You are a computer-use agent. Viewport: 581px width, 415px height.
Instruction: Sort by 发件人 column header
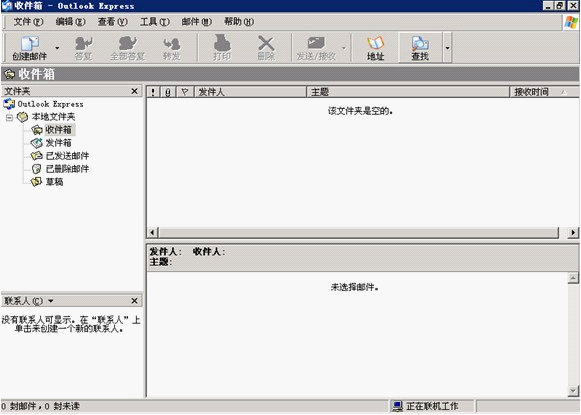point(250,92)
